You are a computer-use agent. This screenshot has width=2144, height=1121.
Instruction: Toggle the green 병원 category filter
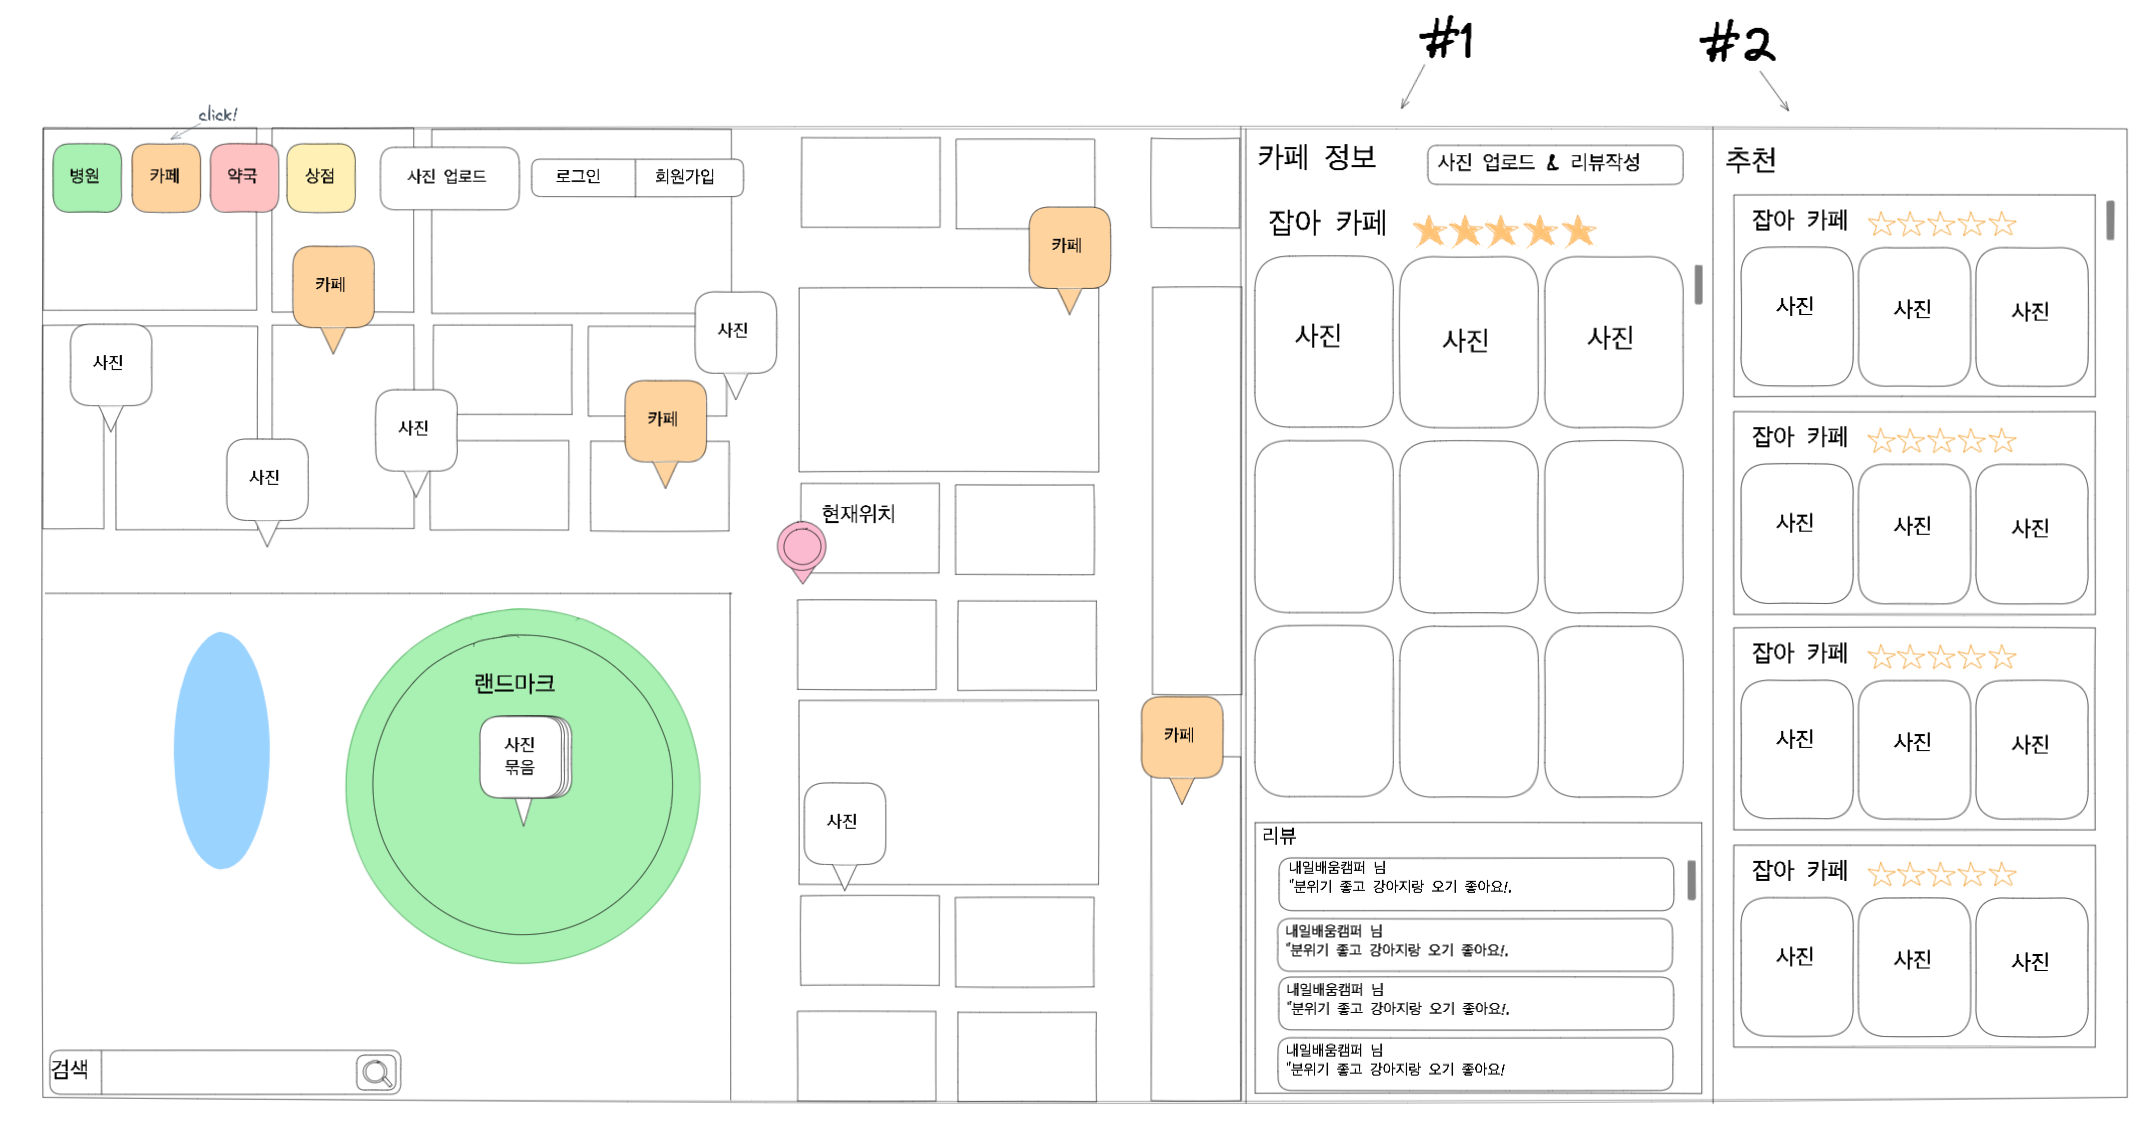[86, 177]
